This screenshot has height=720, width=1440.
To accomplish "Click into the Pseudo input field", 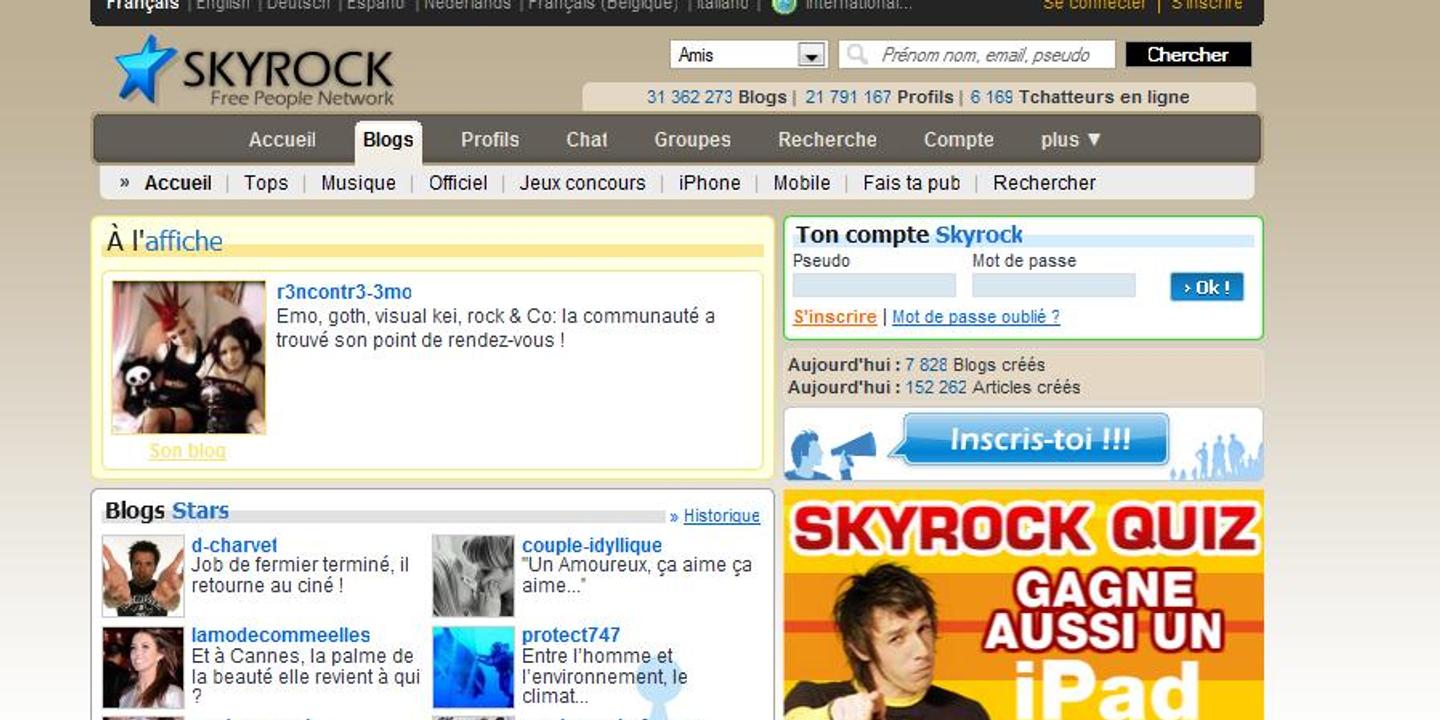I will pos(874,286).
